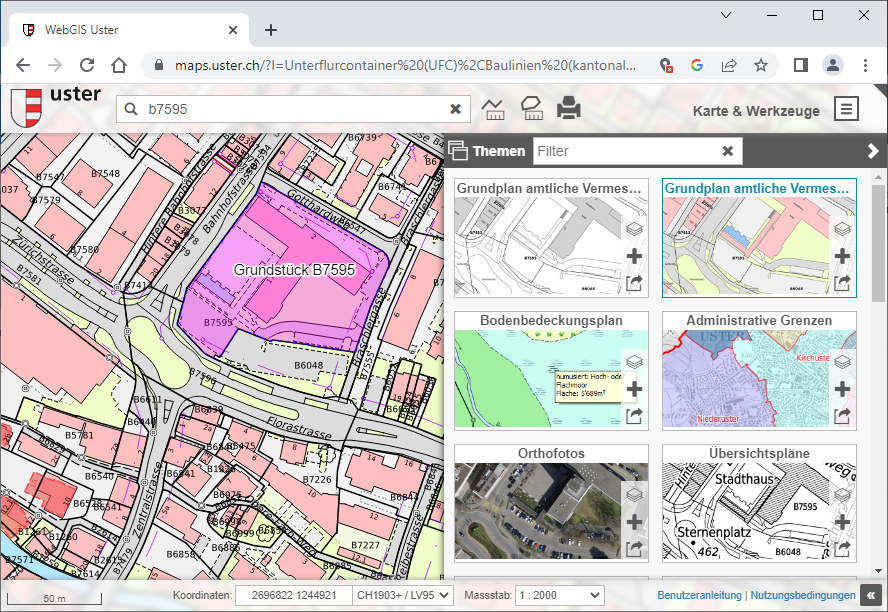Clear the theme Filter field using its X icon
The width and height of the screenshot is (888, 612).
(x=727, y=150)
